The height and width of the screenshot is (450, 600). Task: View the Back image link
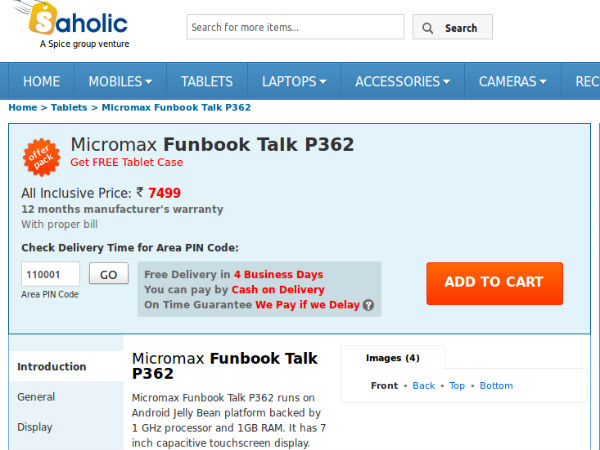(424, 386)
